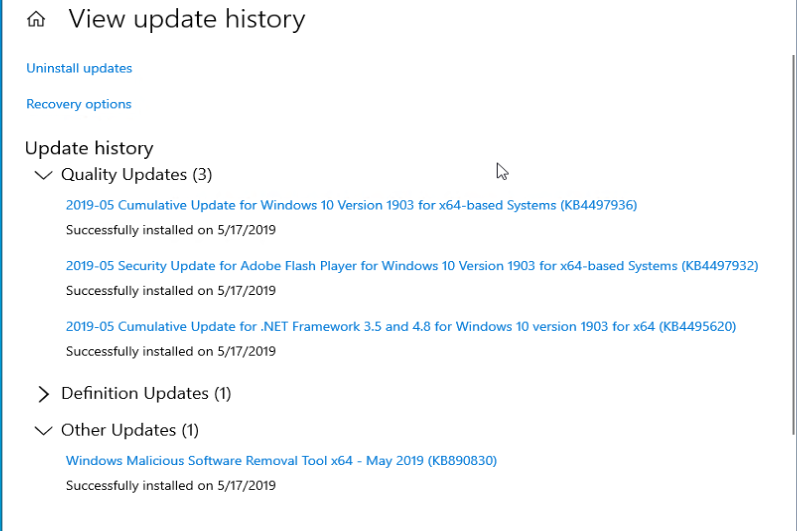Collapse the Quality Updates chevron arrow

(x=43, y=175)
